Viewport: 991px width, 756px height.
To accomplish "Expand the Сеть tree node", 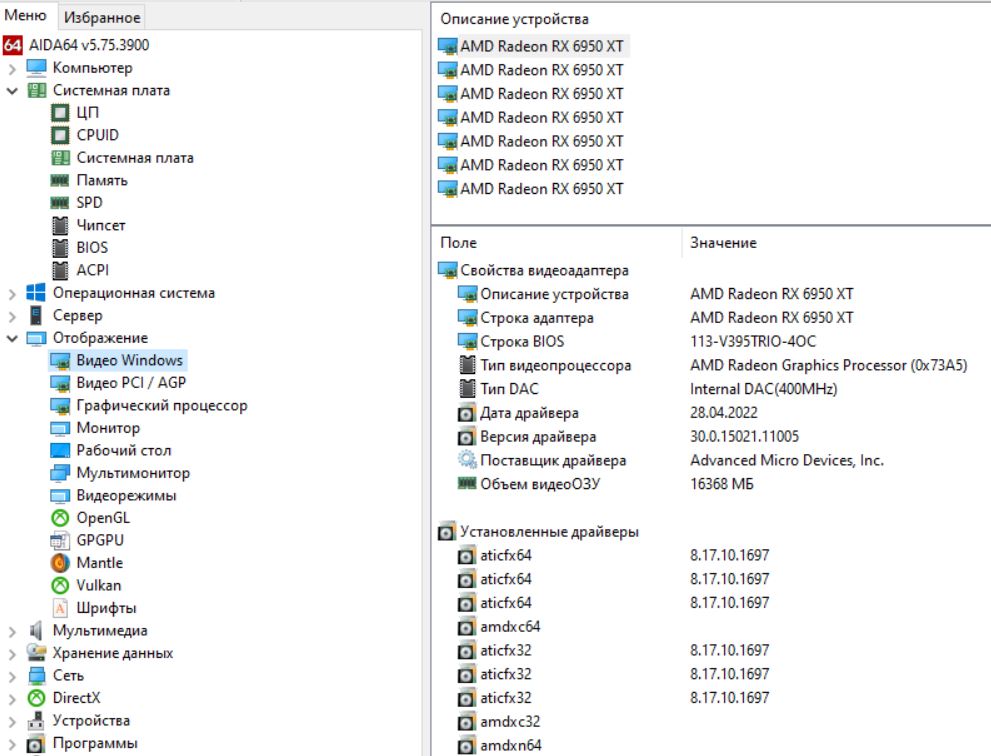I will tap(12, 676).
